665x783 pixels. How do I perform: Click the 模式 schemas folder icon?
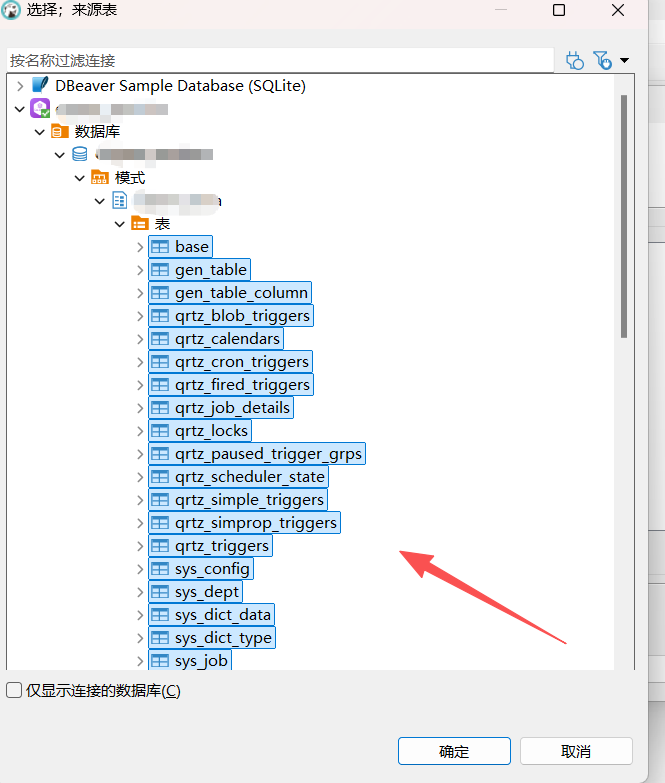click(x=100, y=177)
